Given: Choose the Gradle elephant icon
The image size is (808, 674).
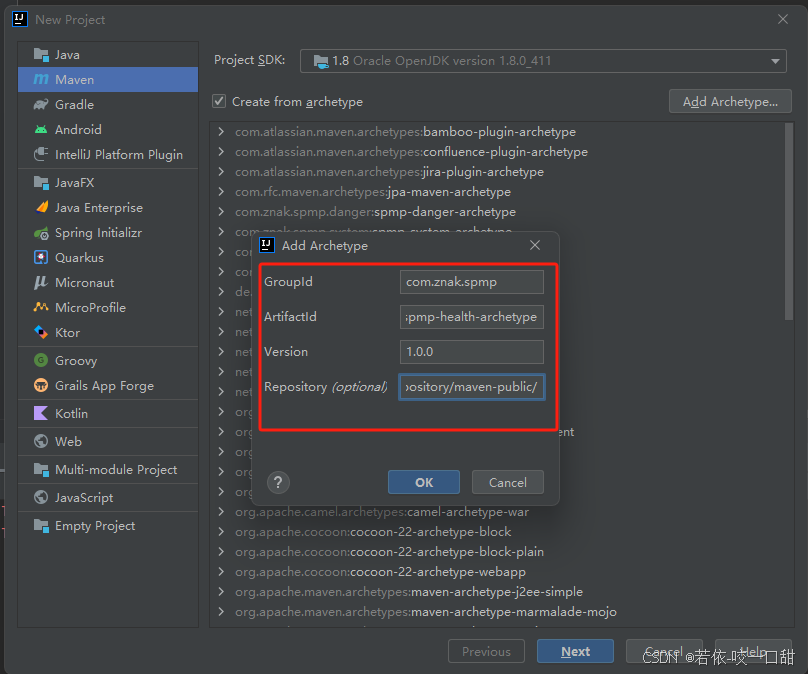Looking at the screenshot, I should (x=41, y=105).
